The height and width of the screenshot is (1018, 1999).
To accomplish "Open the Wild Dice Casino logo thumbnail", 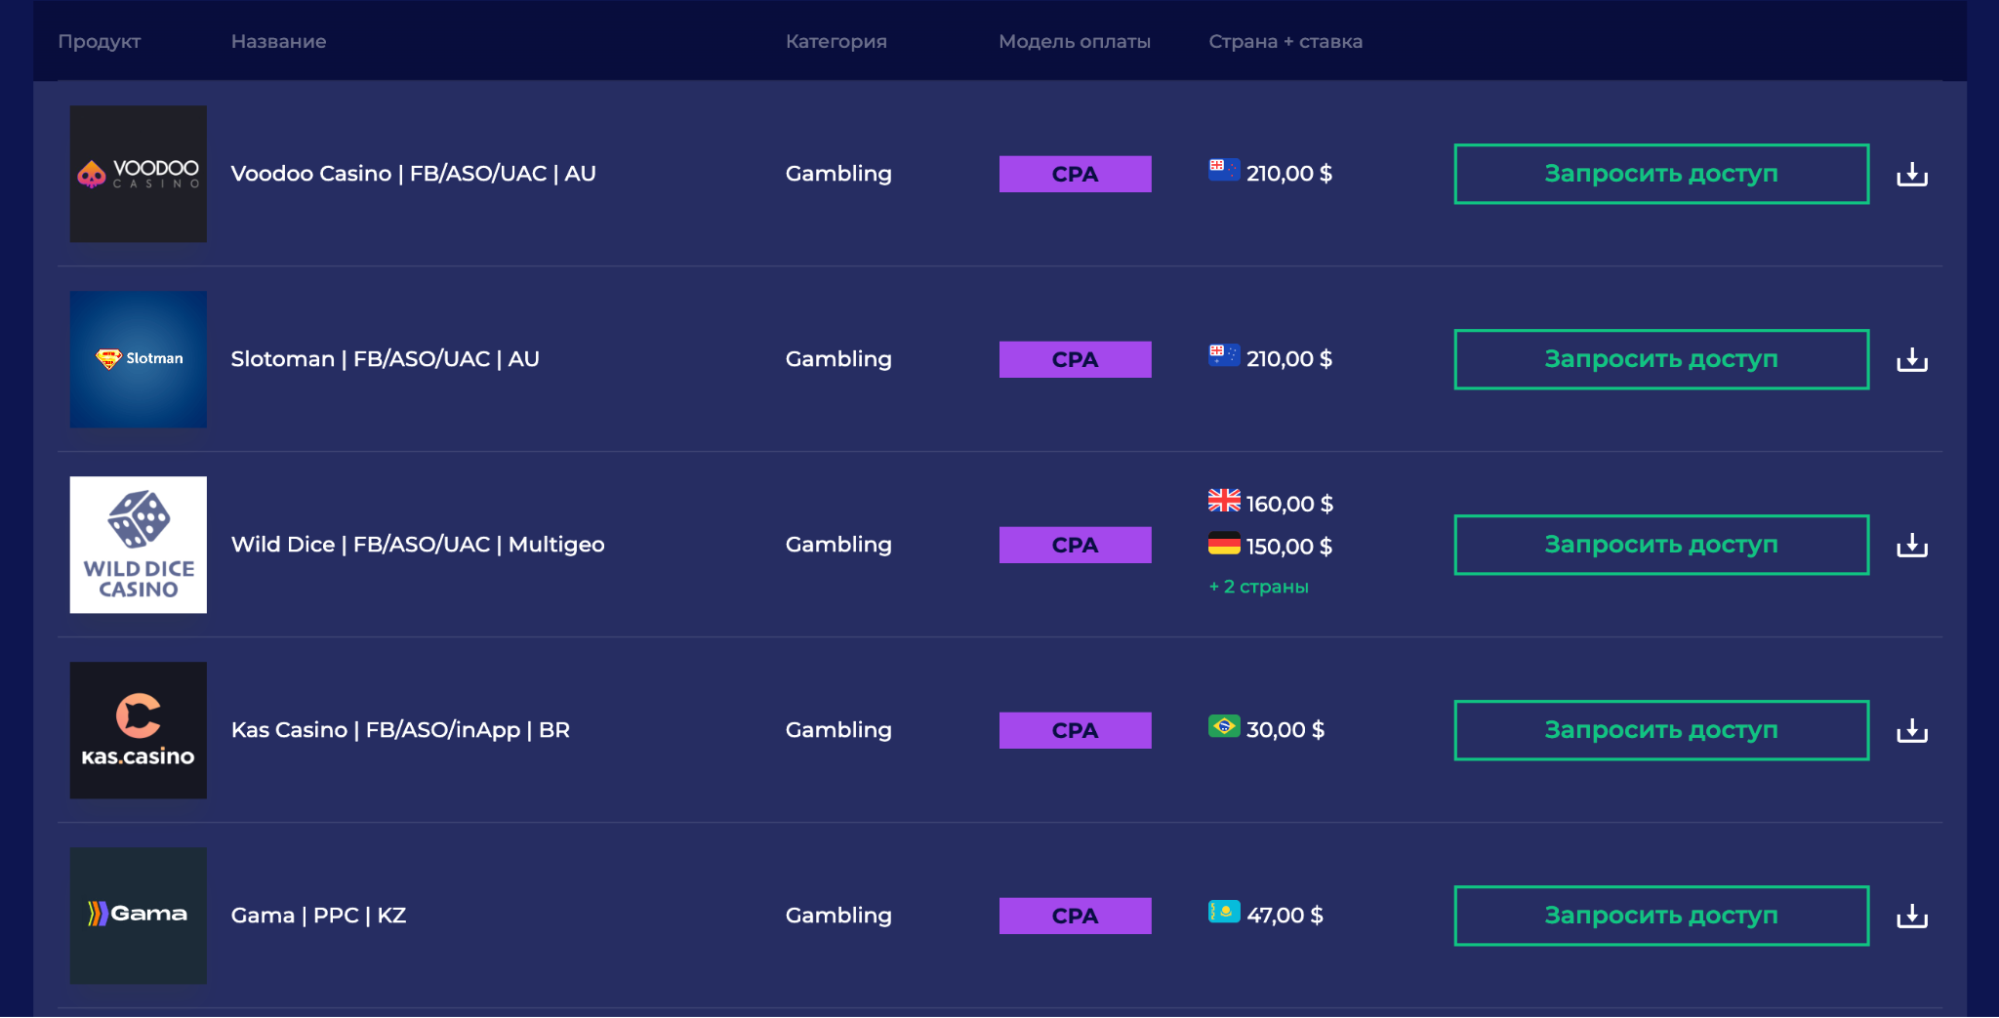I will pos(138,545).
